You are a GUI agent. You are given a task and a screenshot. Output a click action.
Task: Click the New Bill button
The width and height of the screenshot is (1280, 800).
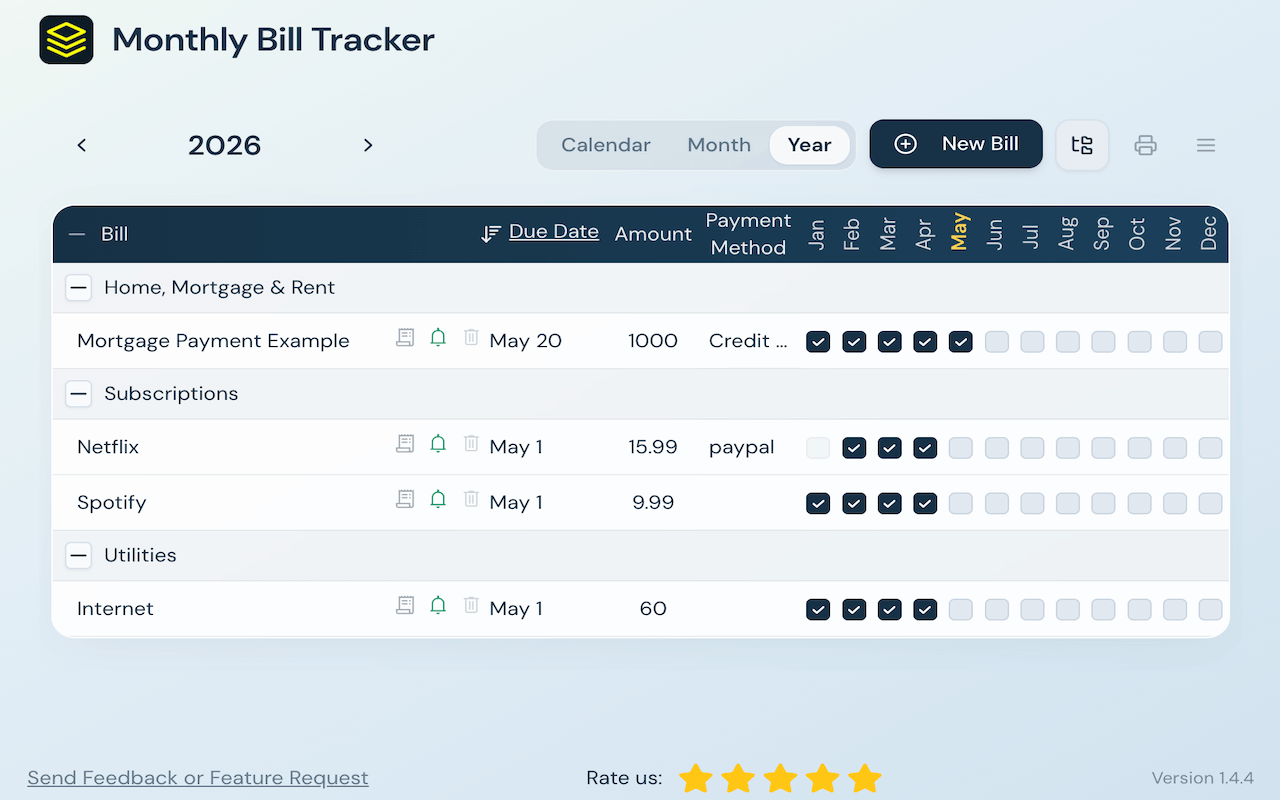point(956,144)
